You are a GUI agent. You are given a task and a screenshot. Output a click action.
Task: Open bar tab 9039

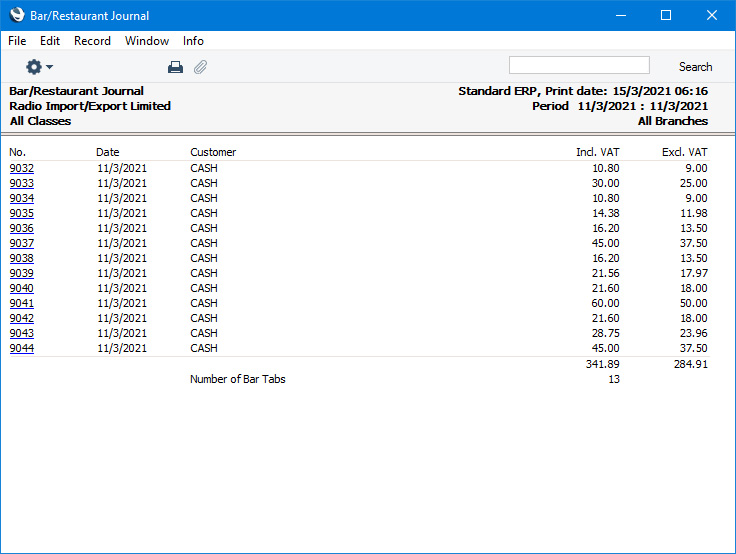tap(22, 273)
